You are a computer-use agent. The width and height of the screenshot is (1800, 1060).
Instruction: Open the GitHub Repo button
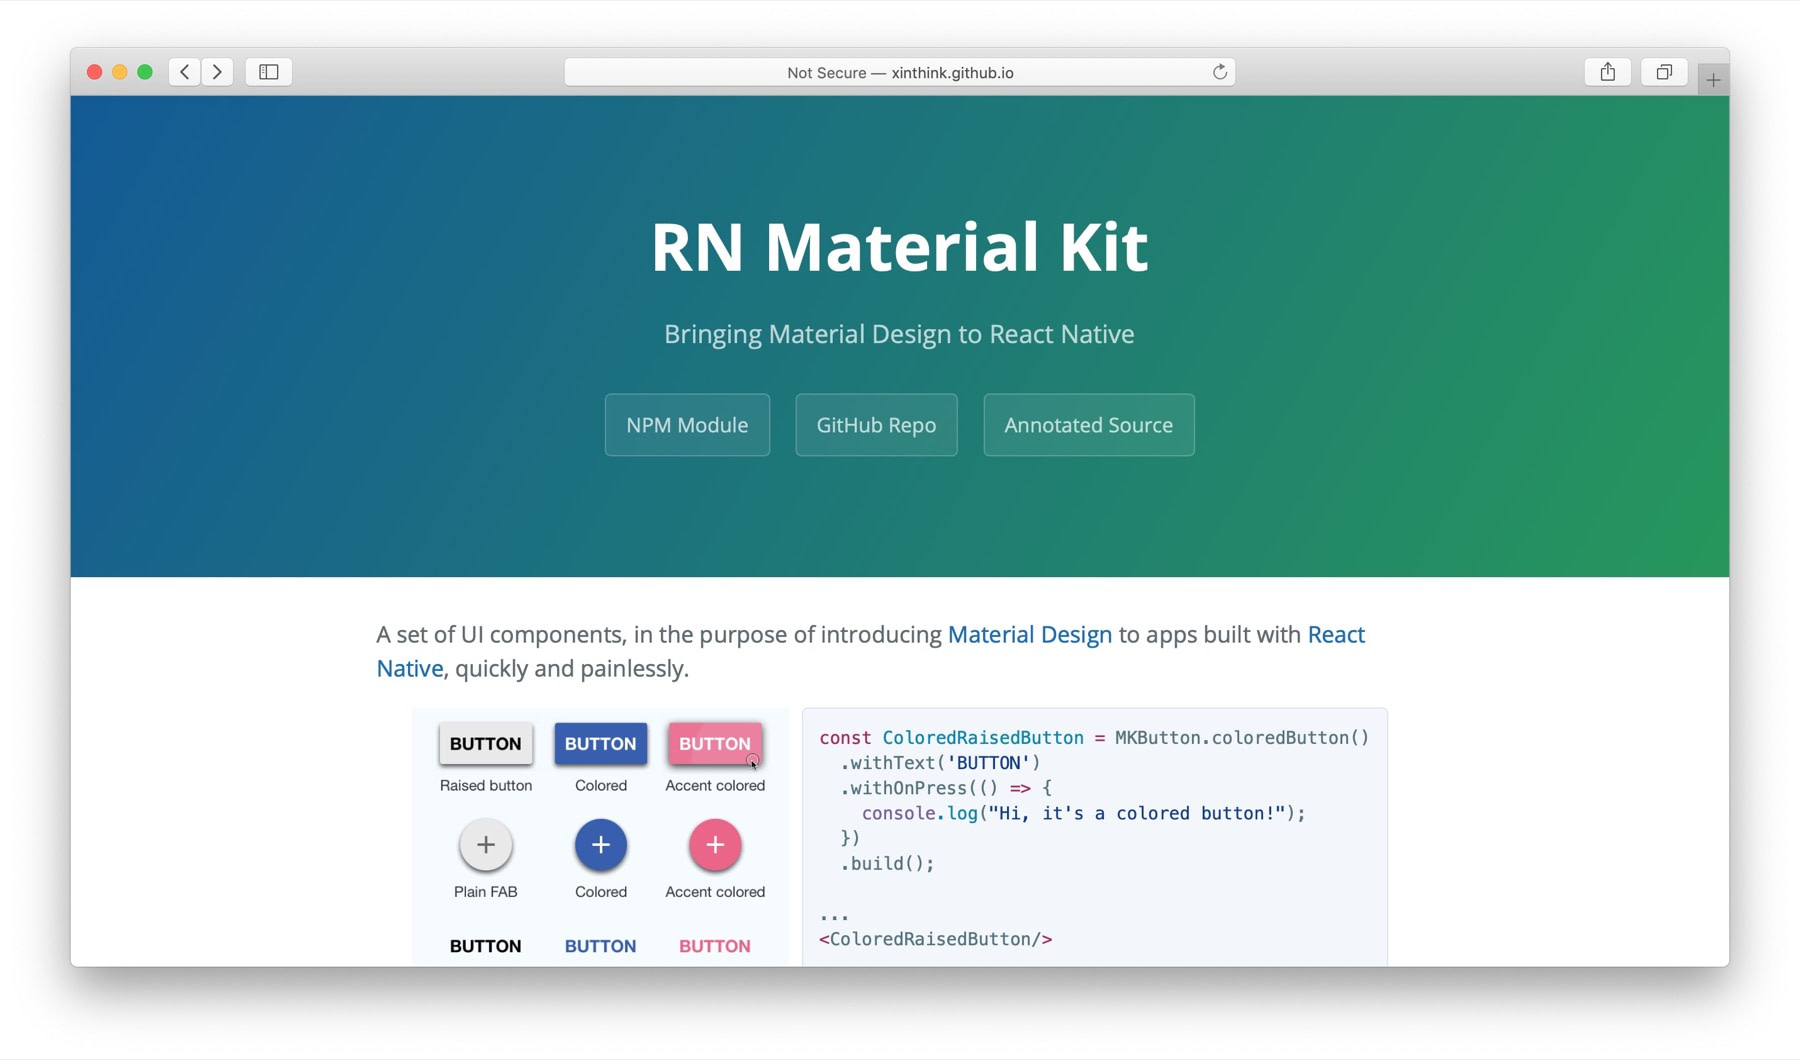pyautogui.click(x=876, y=425)
